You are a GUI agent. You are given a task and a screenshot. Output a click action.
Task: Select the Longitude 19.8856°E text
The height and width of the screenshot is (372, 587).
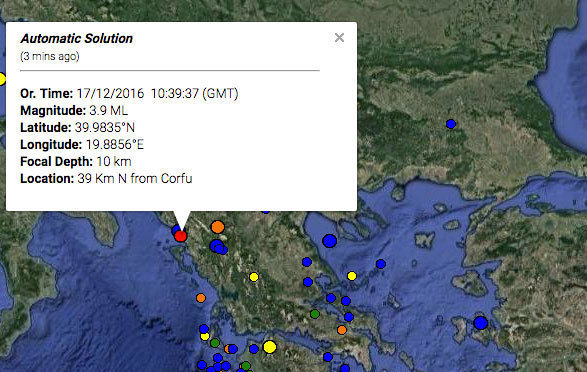click(x=82, y=144)
